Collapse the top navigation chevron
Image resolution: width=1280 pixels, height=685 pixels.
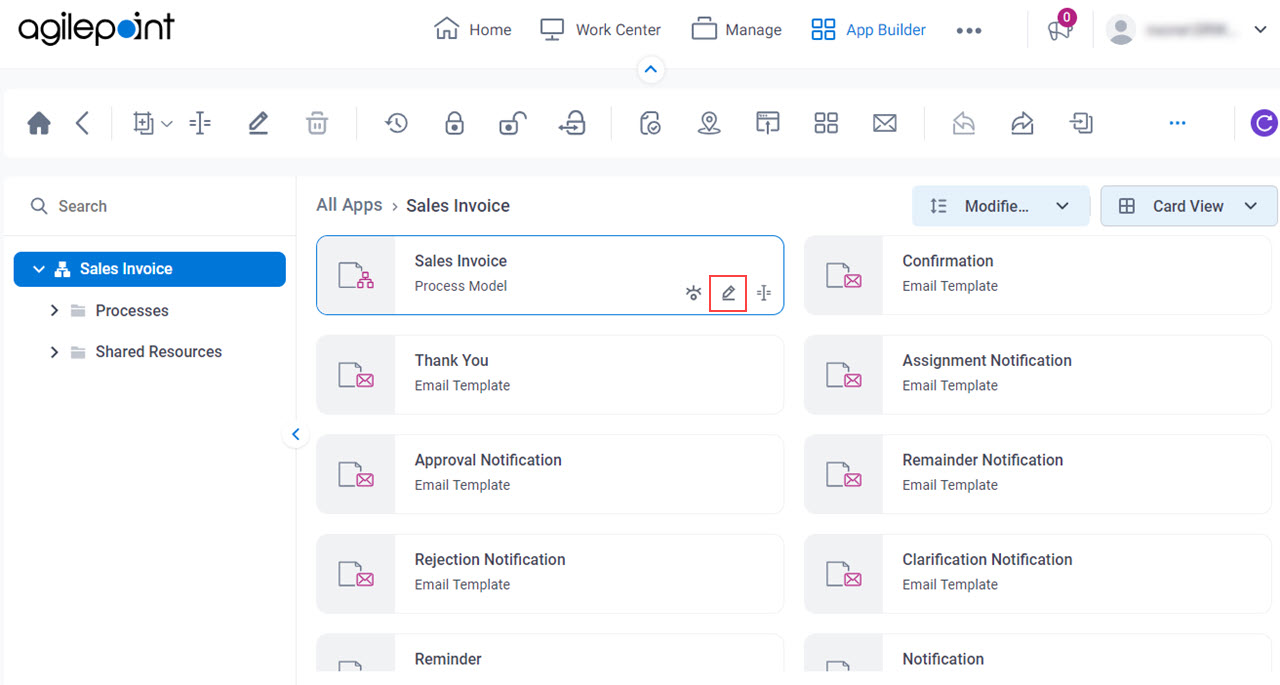[651, 69]
